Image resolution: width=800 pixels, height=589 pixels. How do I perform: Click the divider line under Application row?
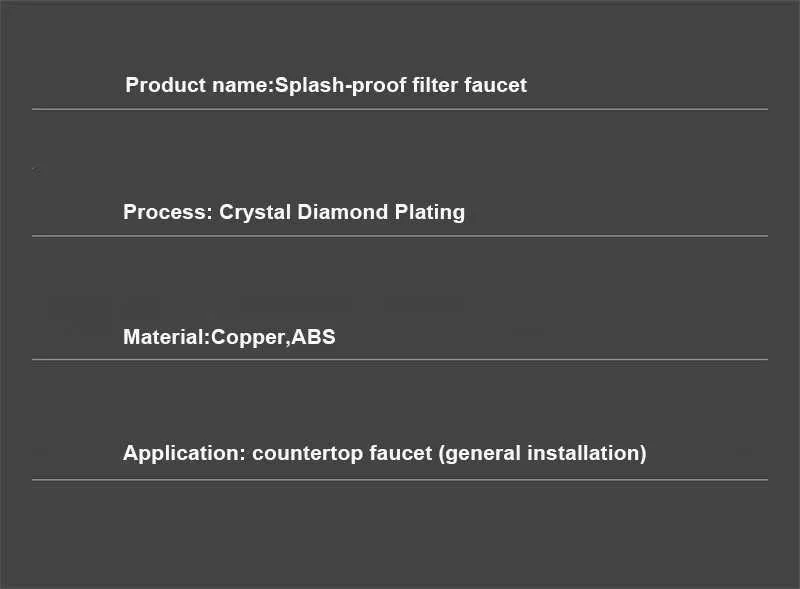[x=400, y=480]
